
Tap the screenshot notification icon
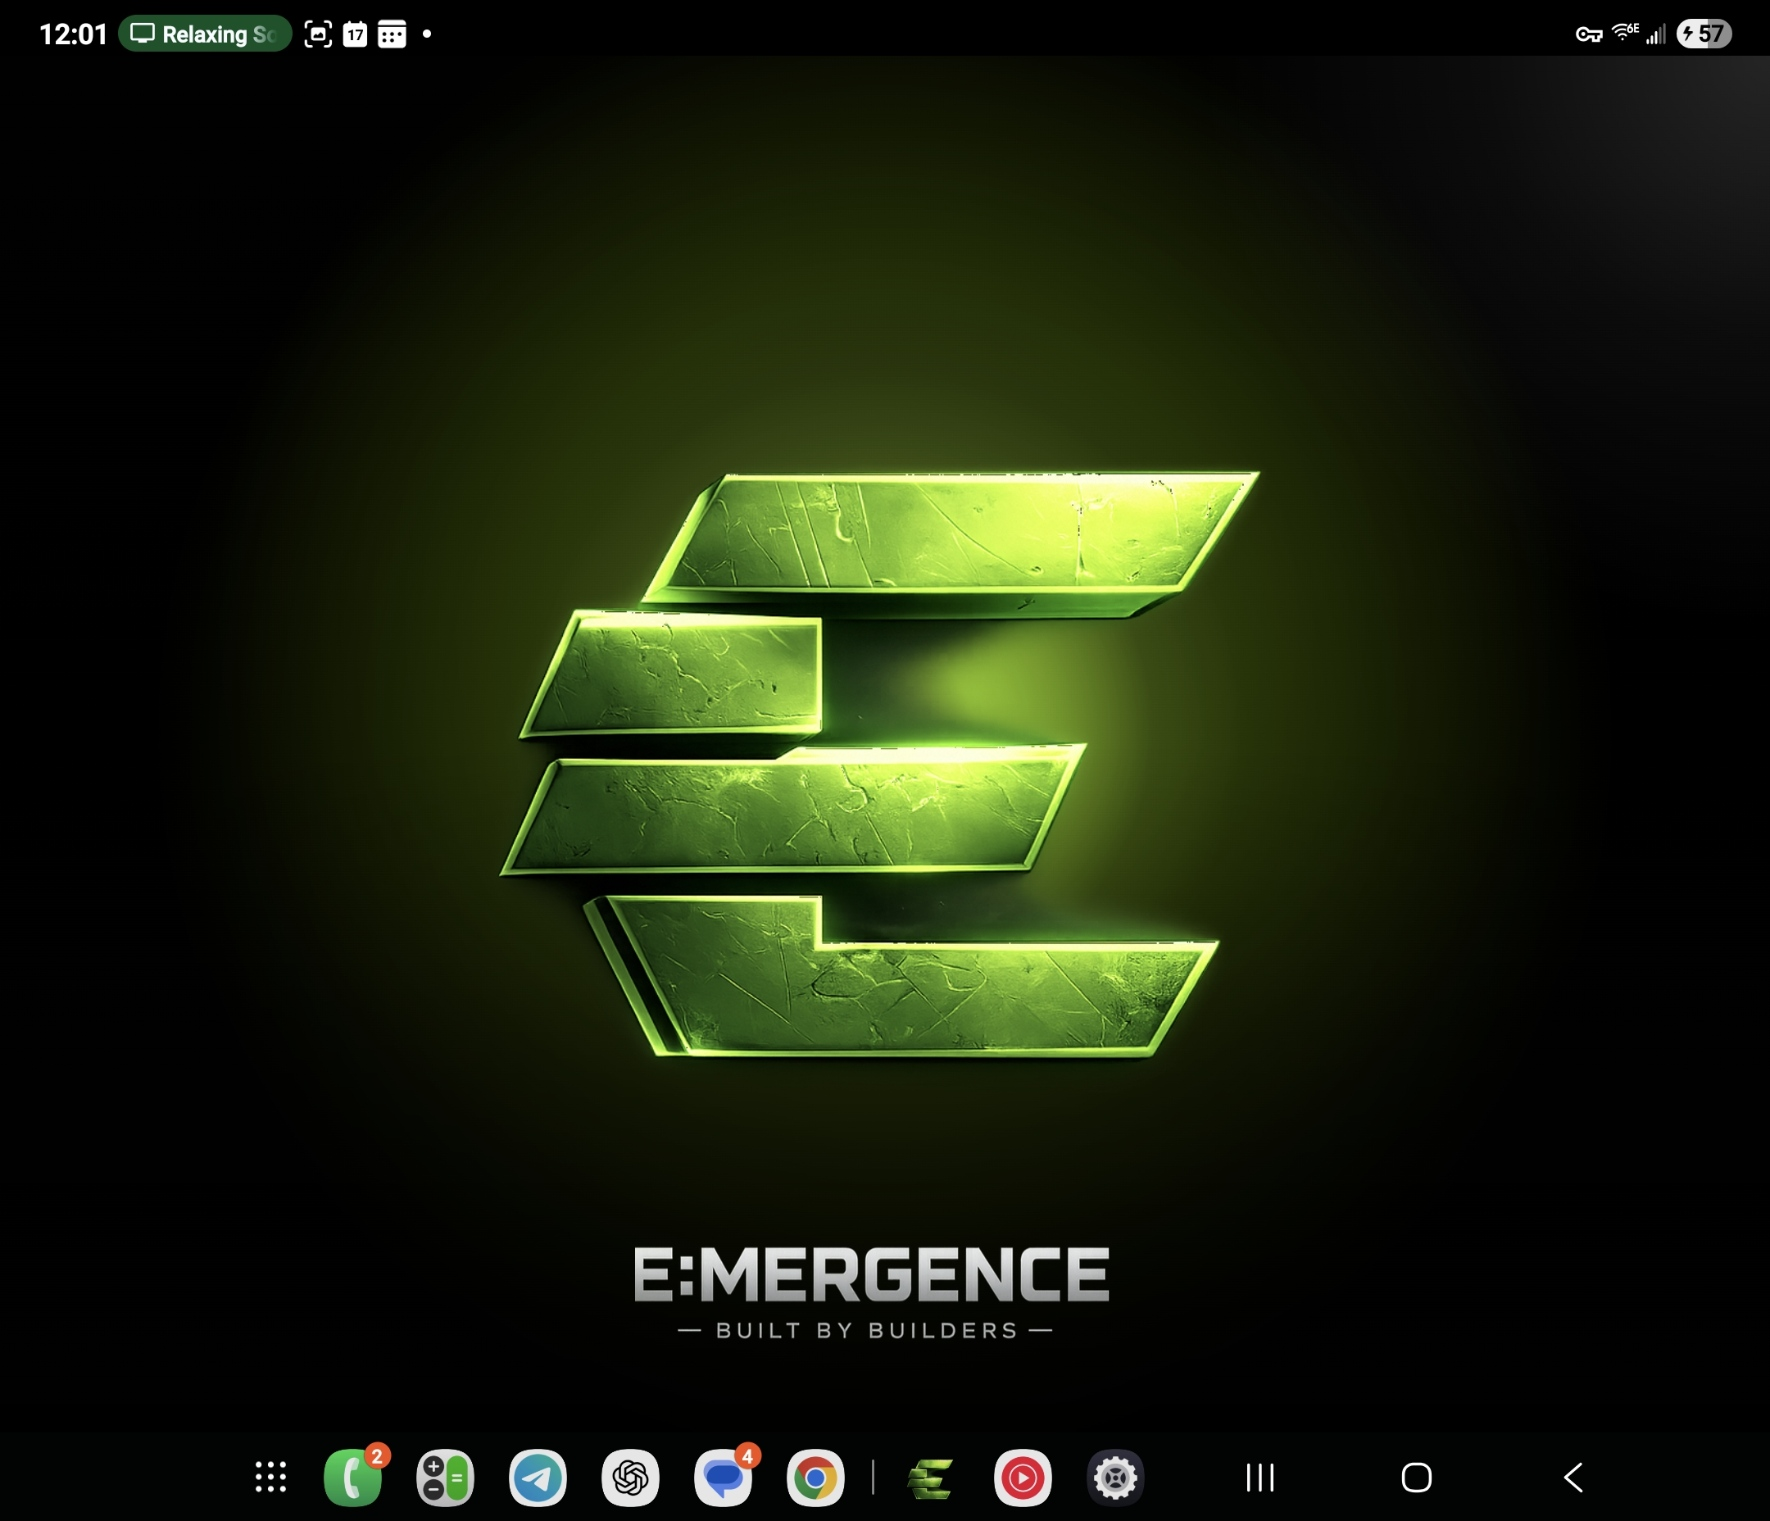coord(317,33)
